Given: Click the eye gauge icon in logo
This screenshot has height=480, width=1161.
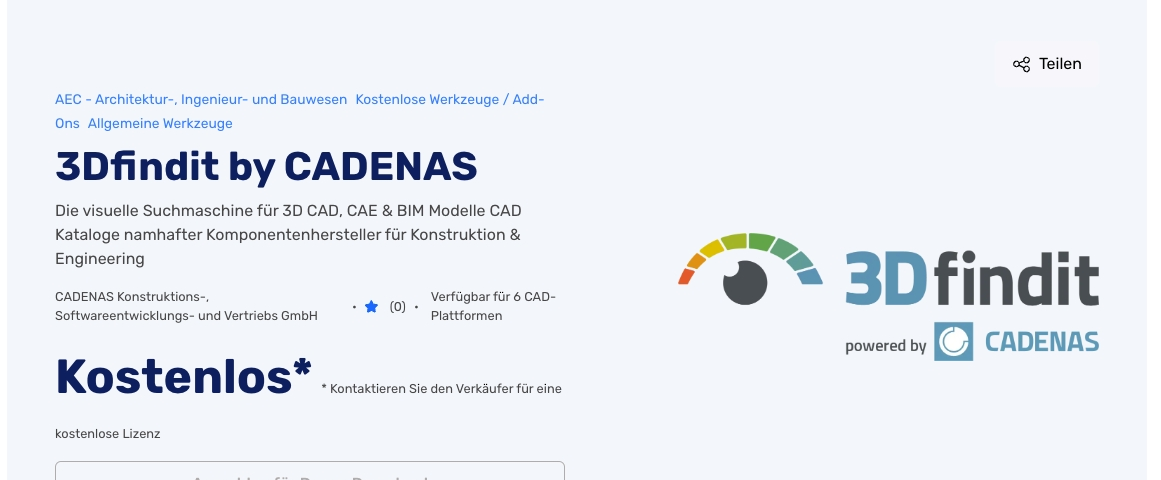Looking at the screenshot, I should click(749, 269).
